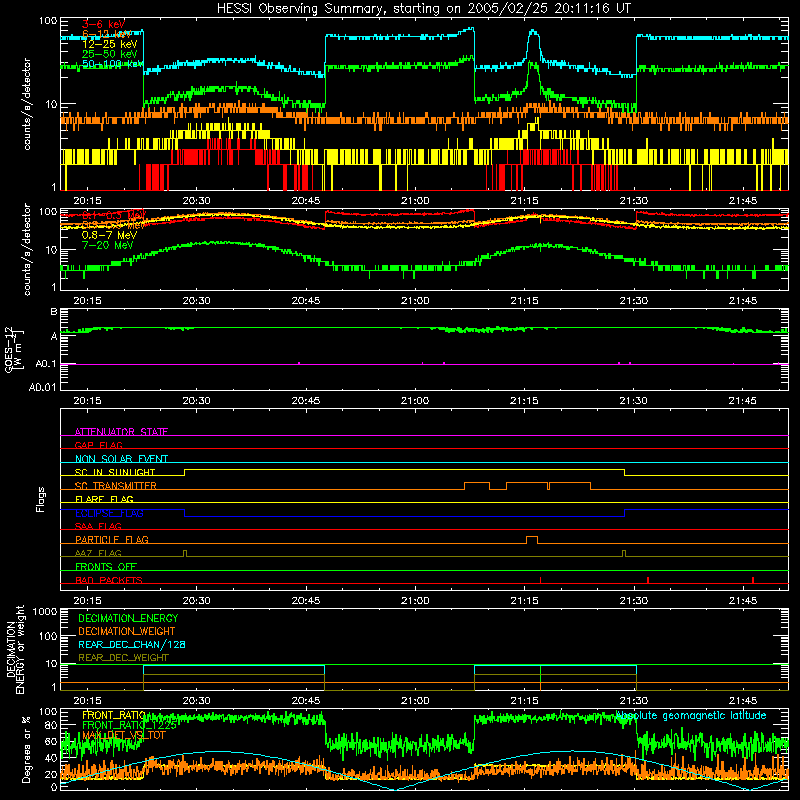Click the GAP_FLAG label
800x800 pixels.
tap(98, 445)
